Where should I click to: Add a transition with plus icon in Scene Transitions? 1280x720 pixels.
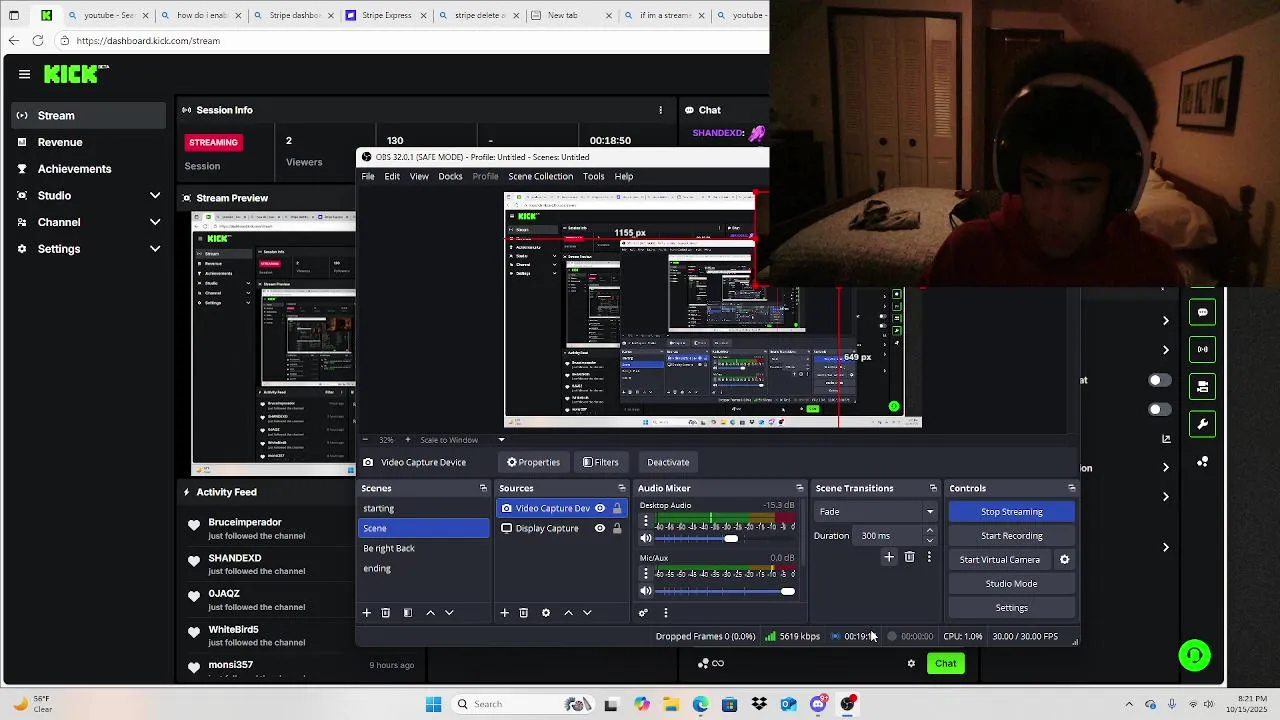pos(889,557)
